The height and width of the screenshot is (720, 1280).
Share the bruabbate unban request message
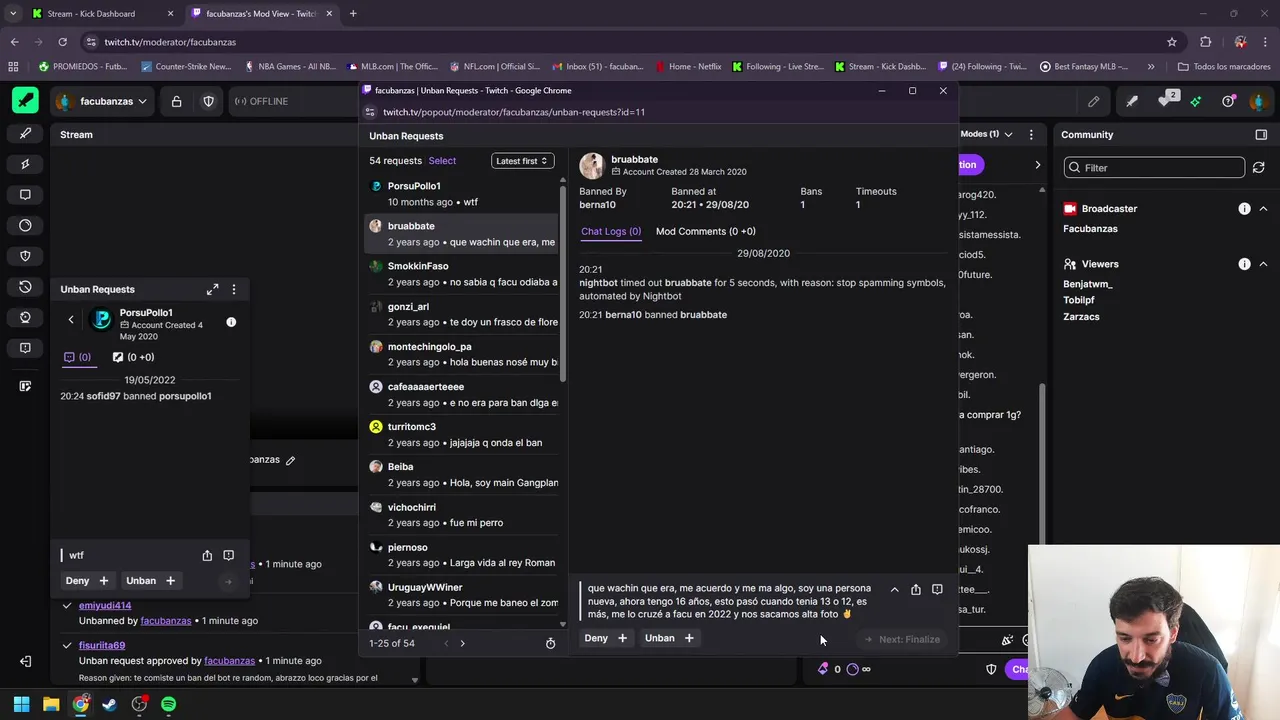[915, 590]
